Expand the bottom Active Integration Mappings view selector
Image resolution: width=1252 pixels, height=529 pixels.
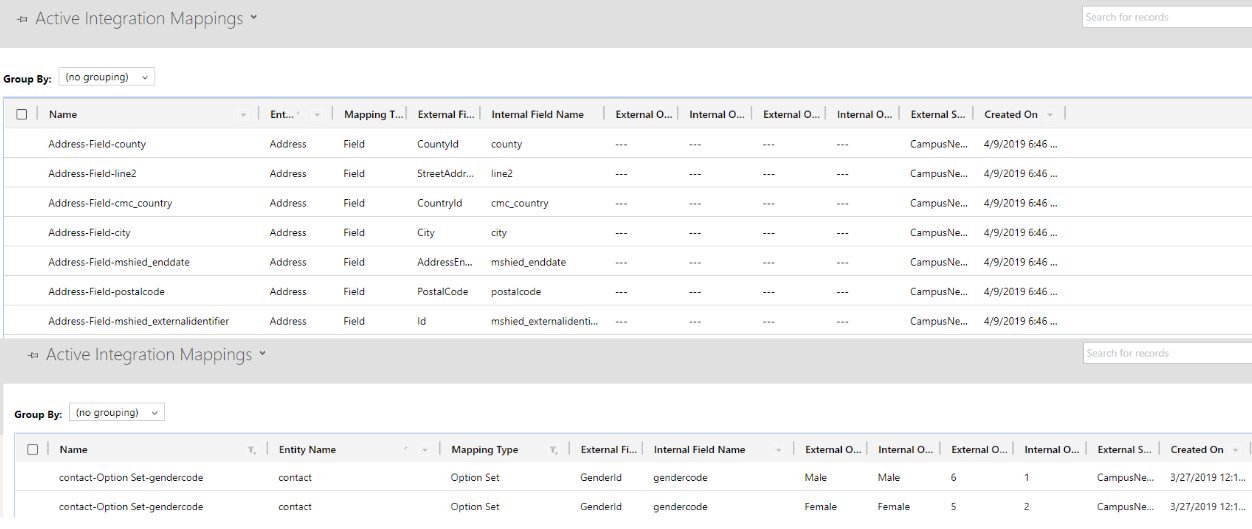(x=263, y=354)
